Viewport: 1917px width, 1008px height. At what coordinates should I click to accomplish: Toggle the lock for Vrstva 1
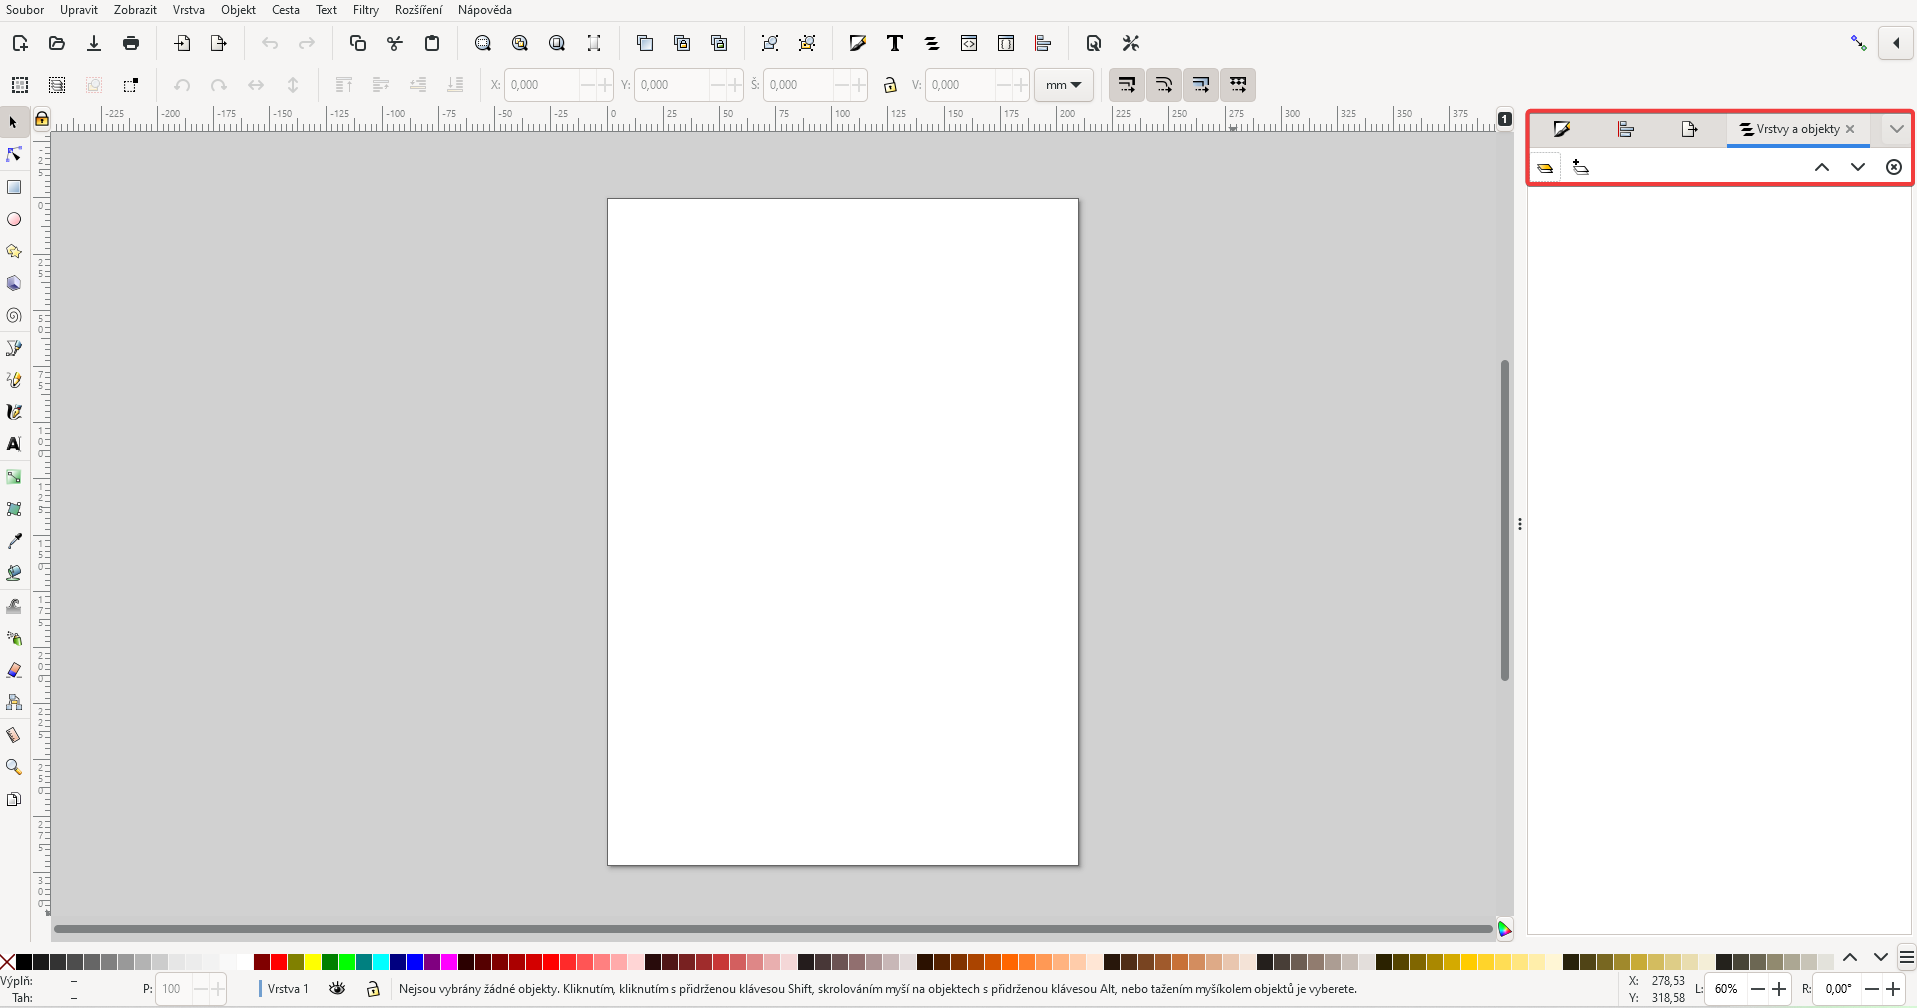click(373, 988)
